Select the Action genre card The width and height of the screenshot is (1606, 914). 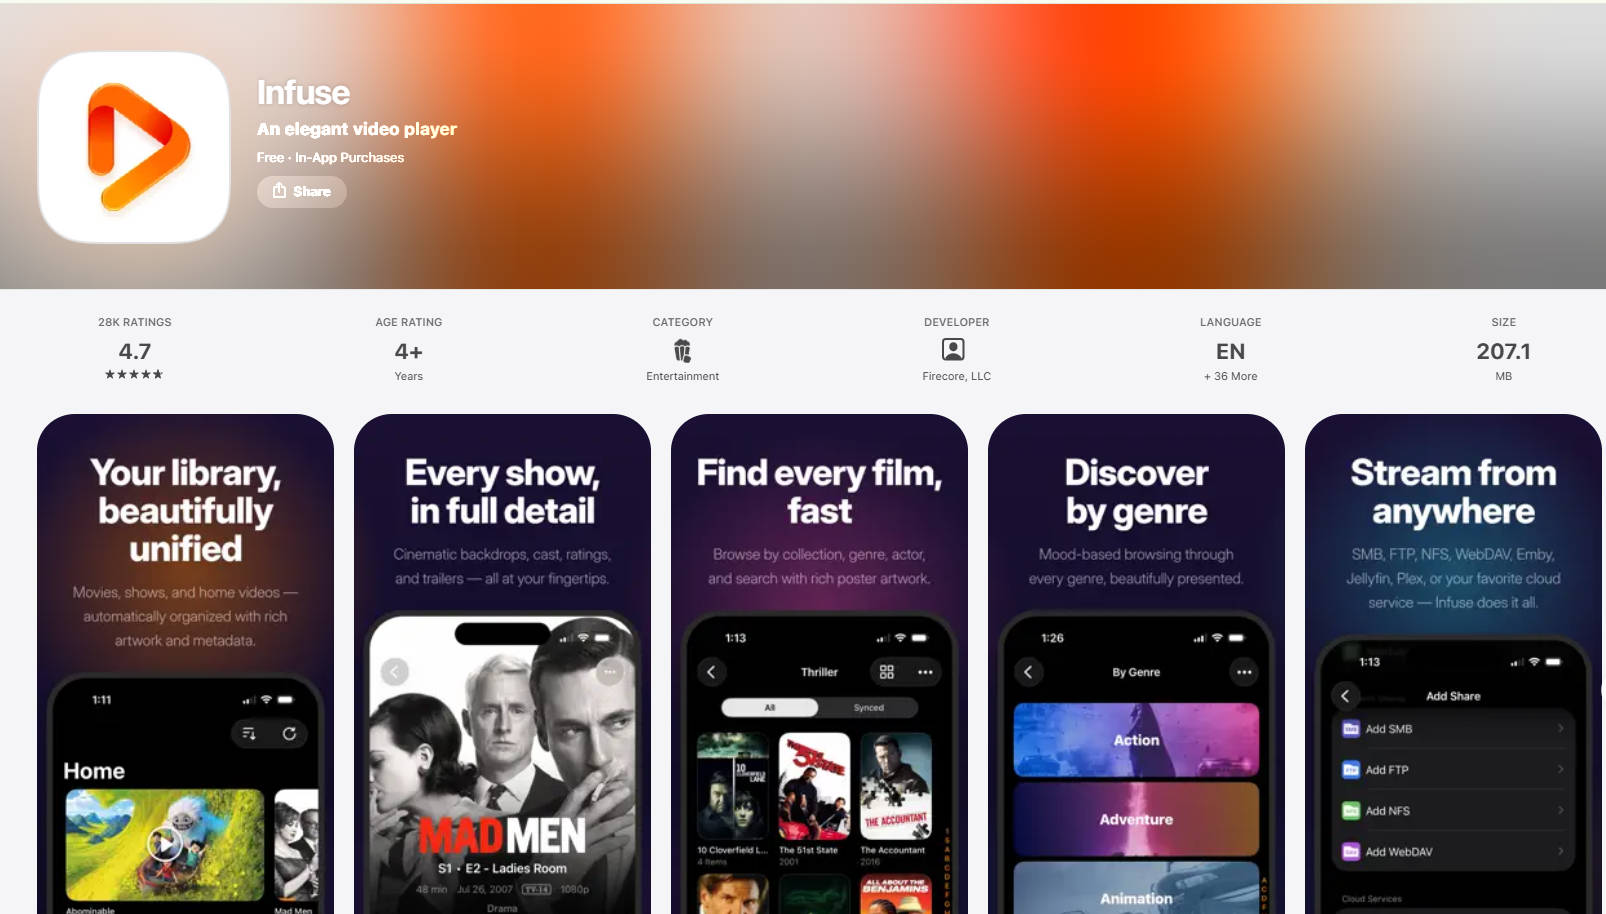coord(1136,740)
